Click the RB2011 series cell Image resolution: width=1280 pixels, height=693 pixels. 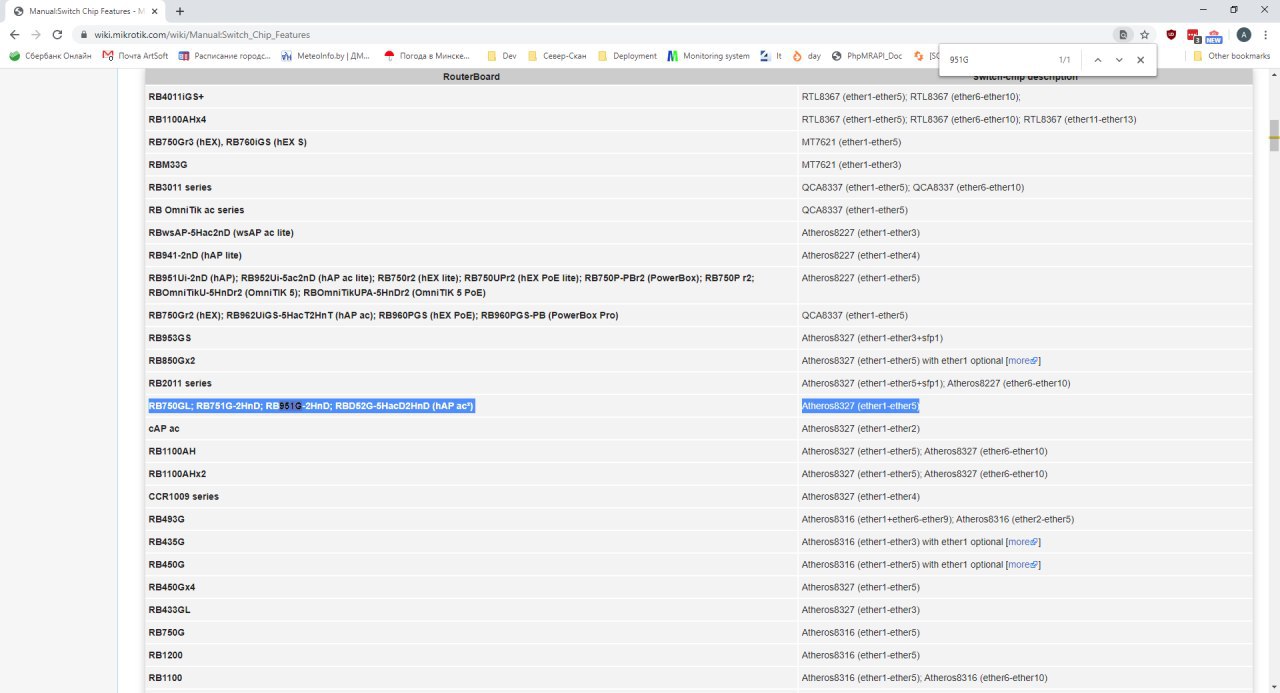coord(471,383)
